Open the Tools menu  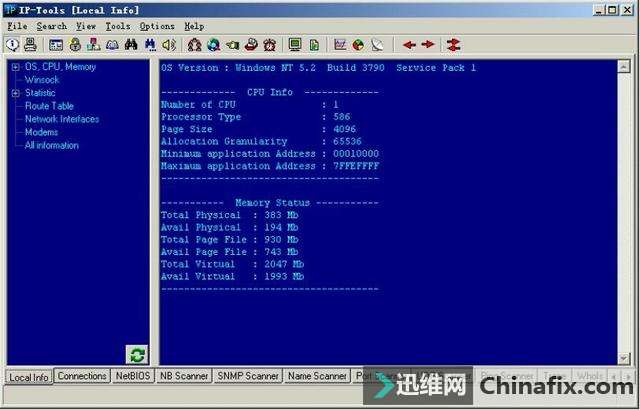(118, 26)
